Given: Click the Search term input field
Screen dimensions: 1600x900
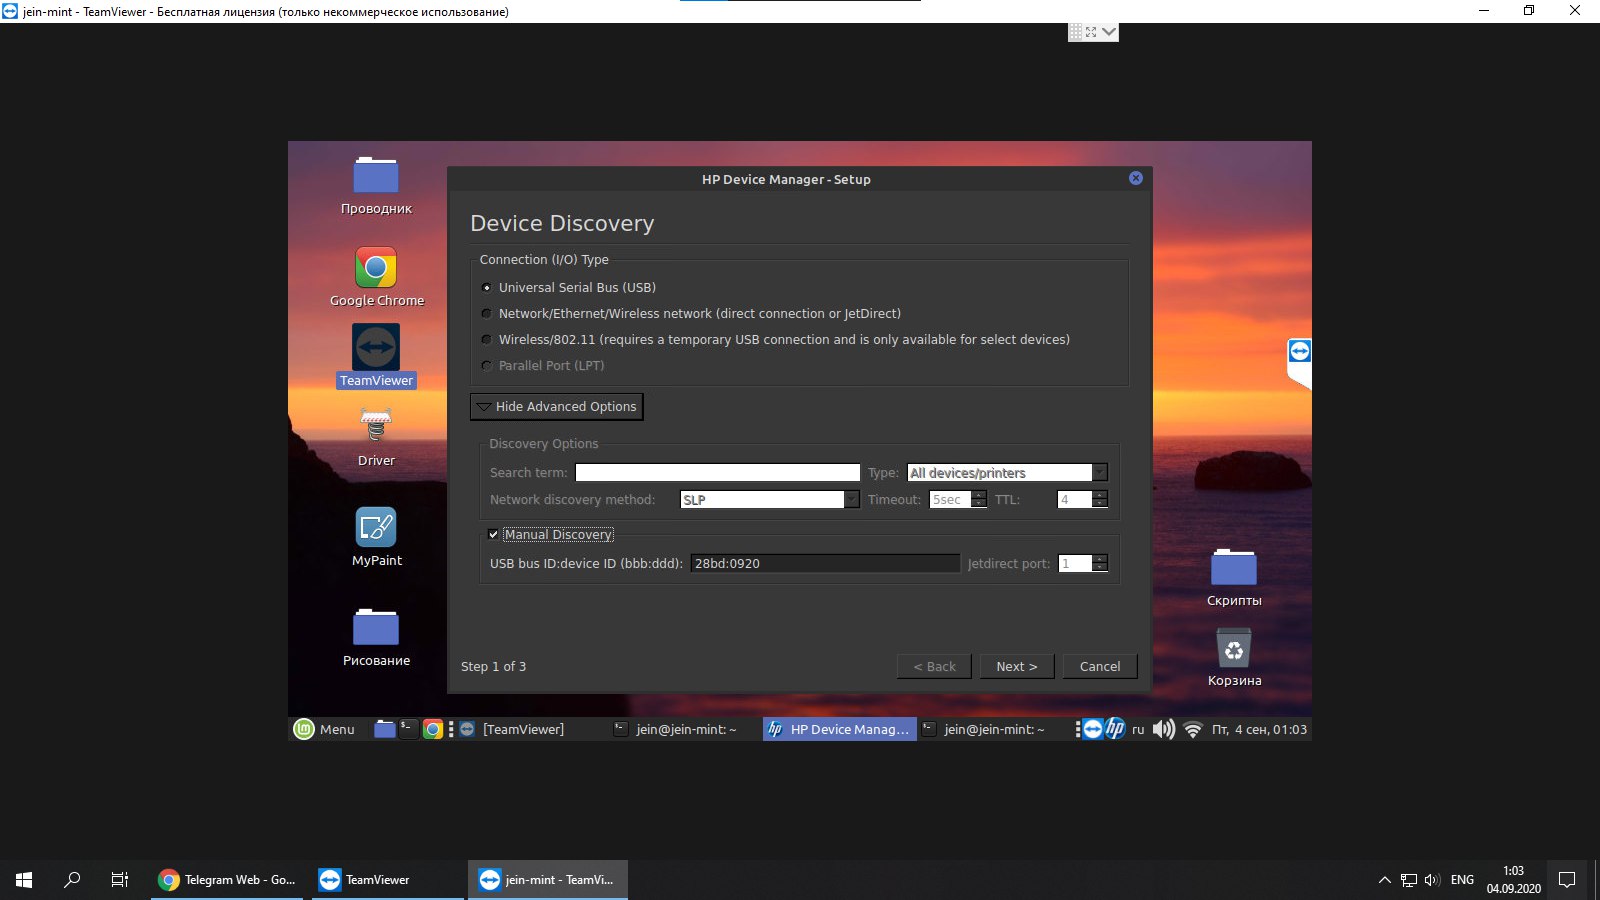Looking at the screenshot, I should [x=717, y=472].
